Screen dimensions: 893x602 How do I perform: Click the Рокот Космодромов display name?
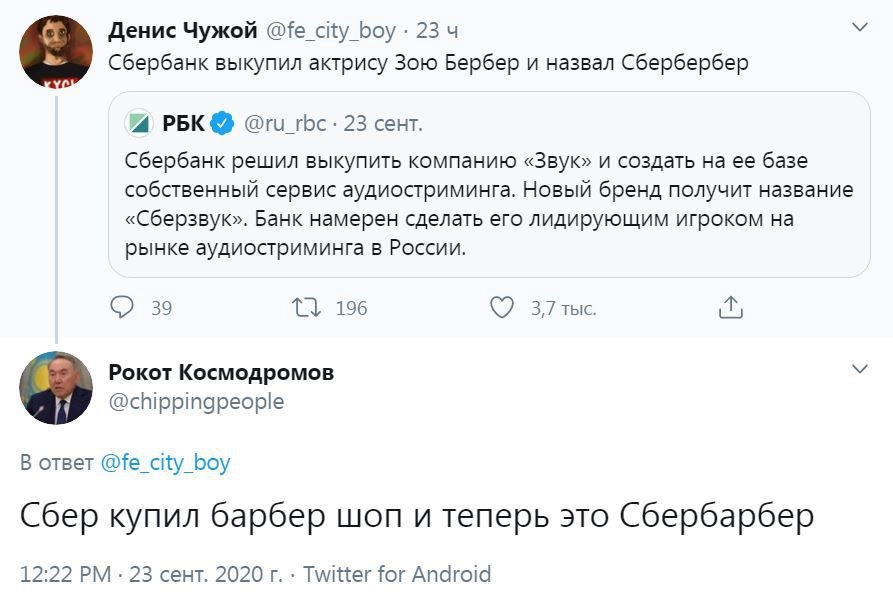221,373
